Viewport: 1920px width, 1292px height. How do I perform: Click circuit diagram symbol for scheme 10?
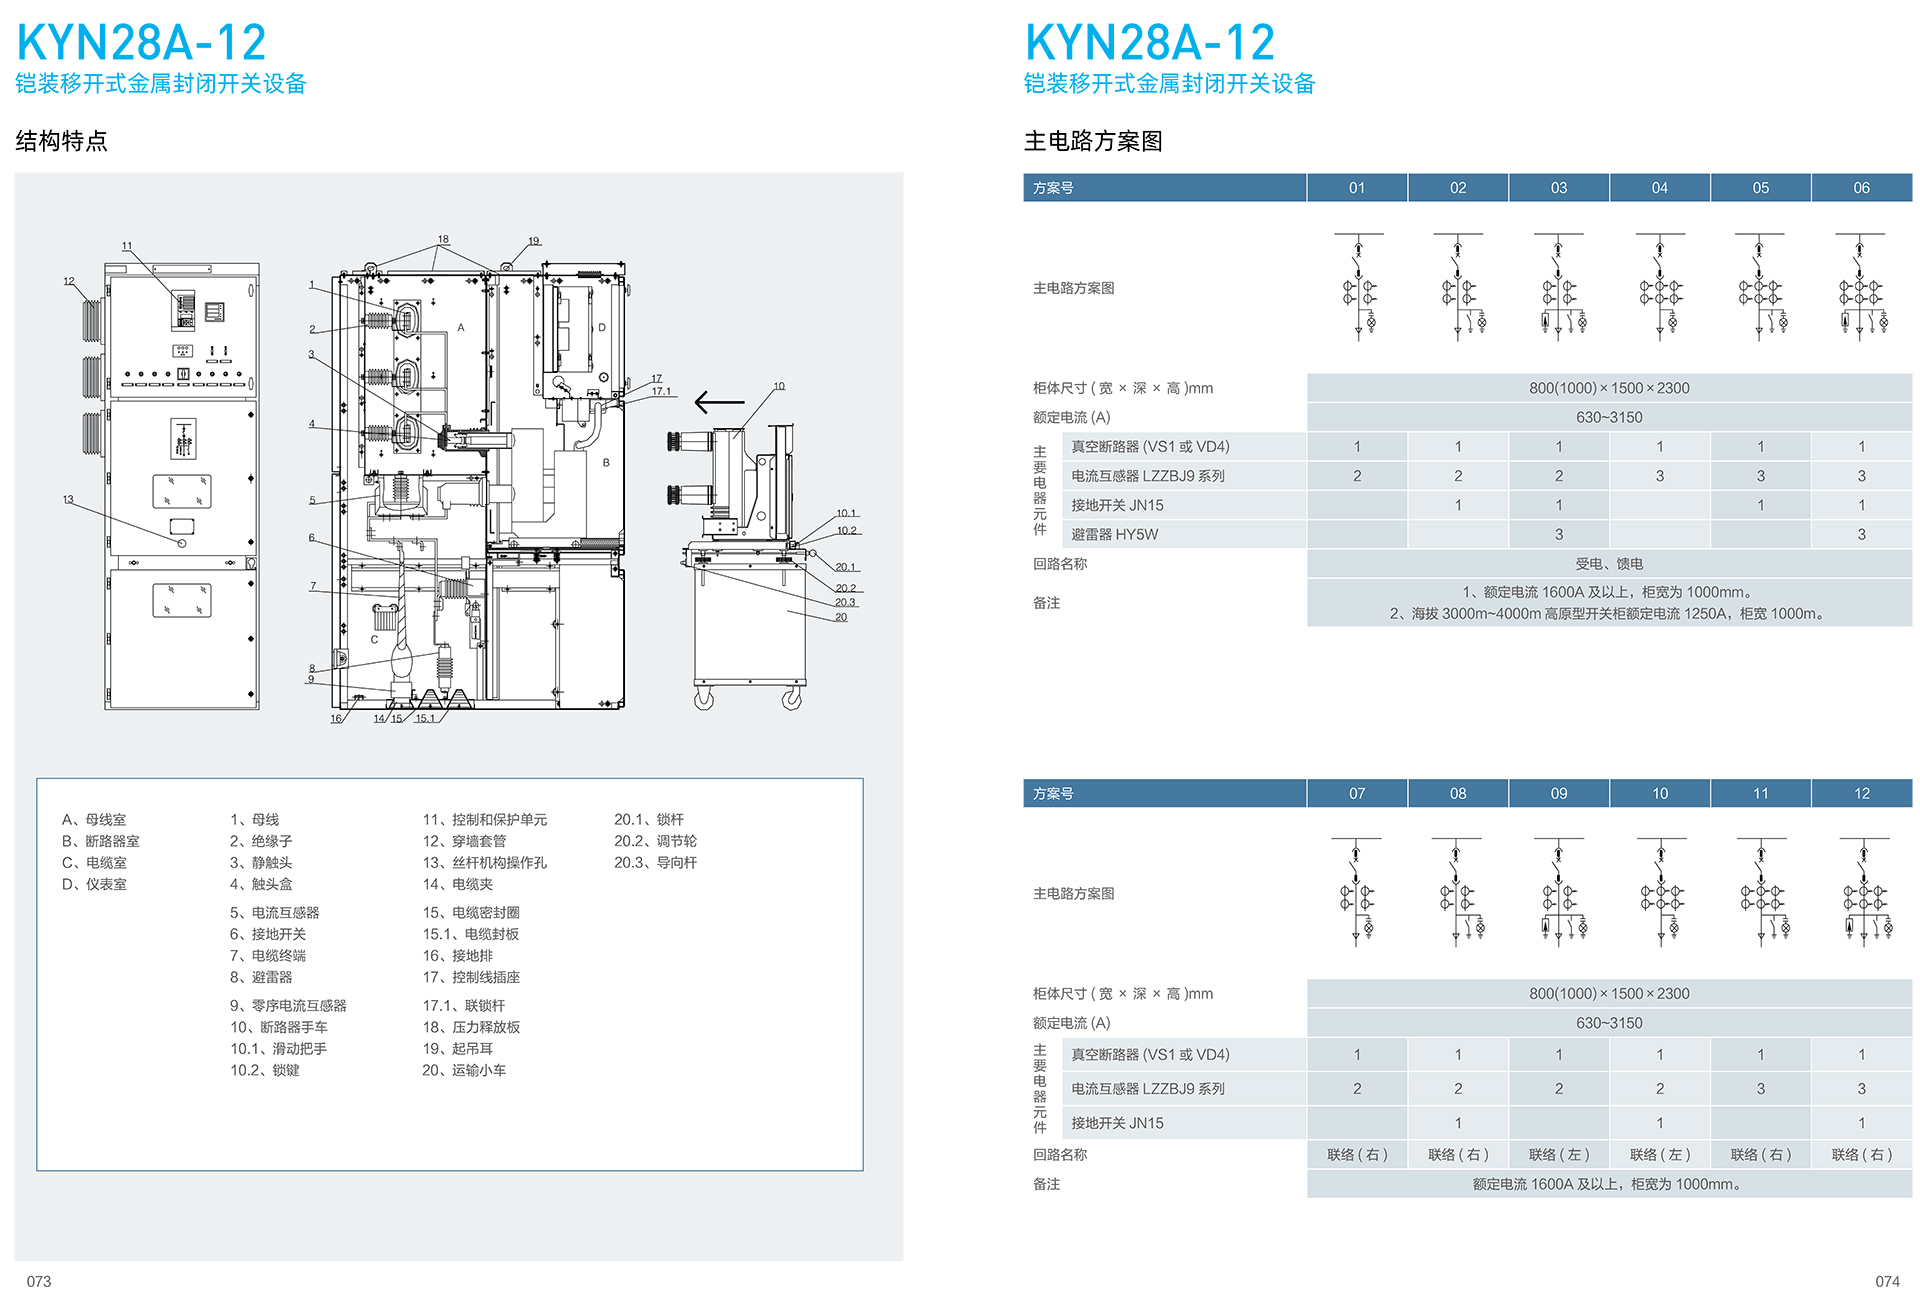click(1660, 893)
